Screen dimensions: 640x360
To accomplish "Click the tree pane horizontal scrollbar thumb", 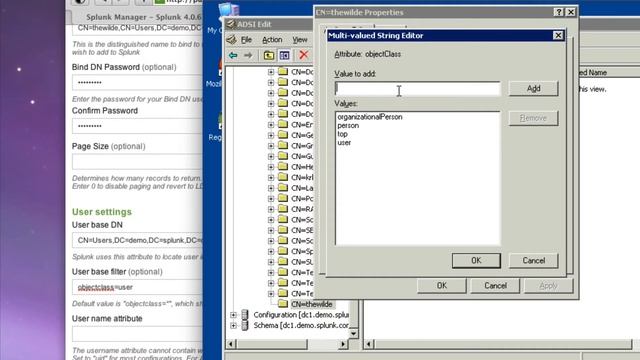I will pos(271,344).
